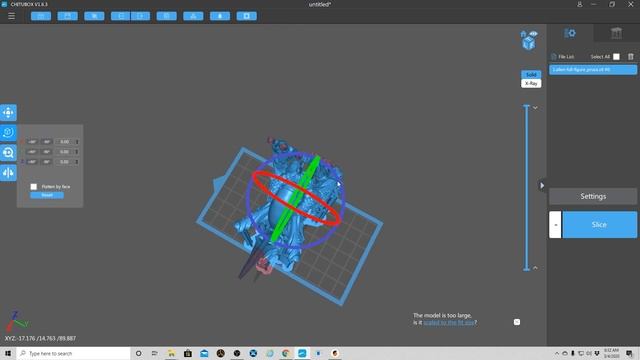Click the view orientation cube
Screen dimensions: 640x360
(529, 43)
